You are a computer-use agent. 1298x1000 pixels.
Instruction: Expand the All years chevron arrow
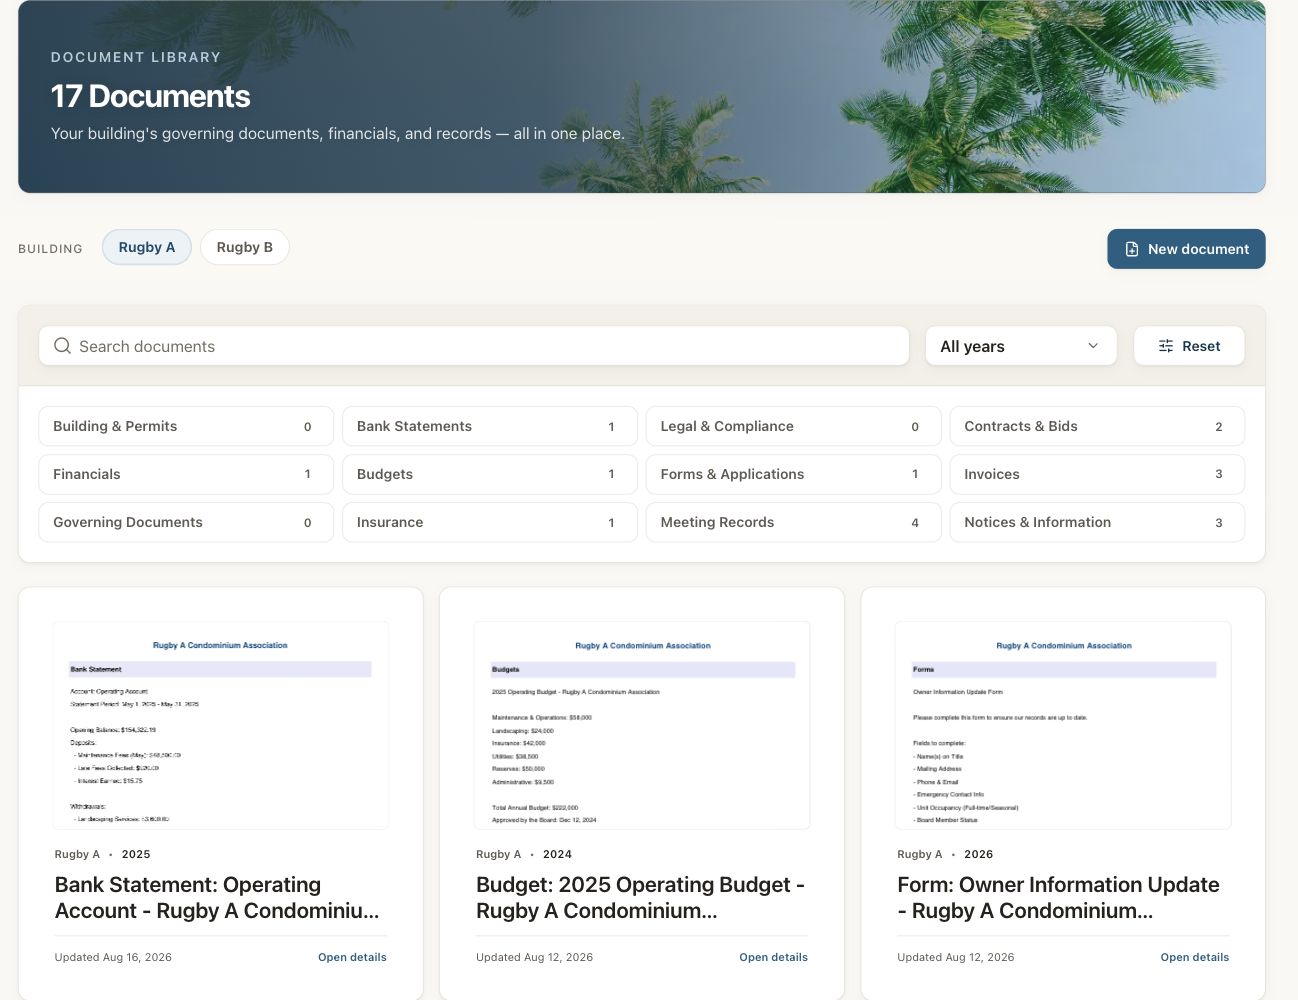pos(1093,346)
